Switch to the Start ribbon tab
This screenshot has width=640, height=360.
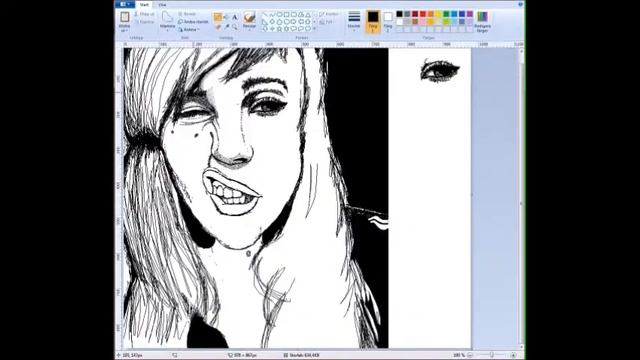pos(144,5)
